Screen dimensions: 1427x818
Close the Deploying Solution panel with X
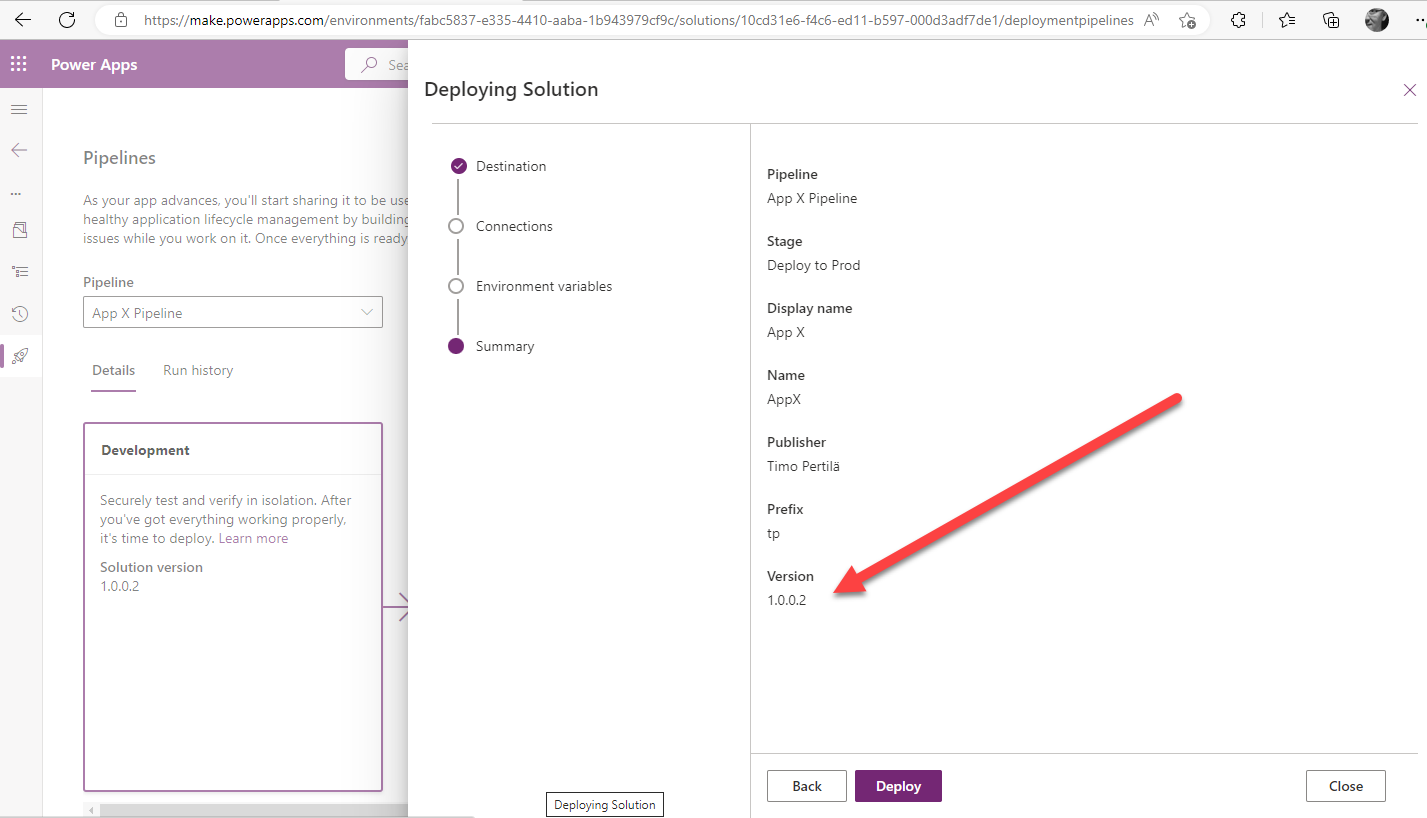tap(1409, 90)
